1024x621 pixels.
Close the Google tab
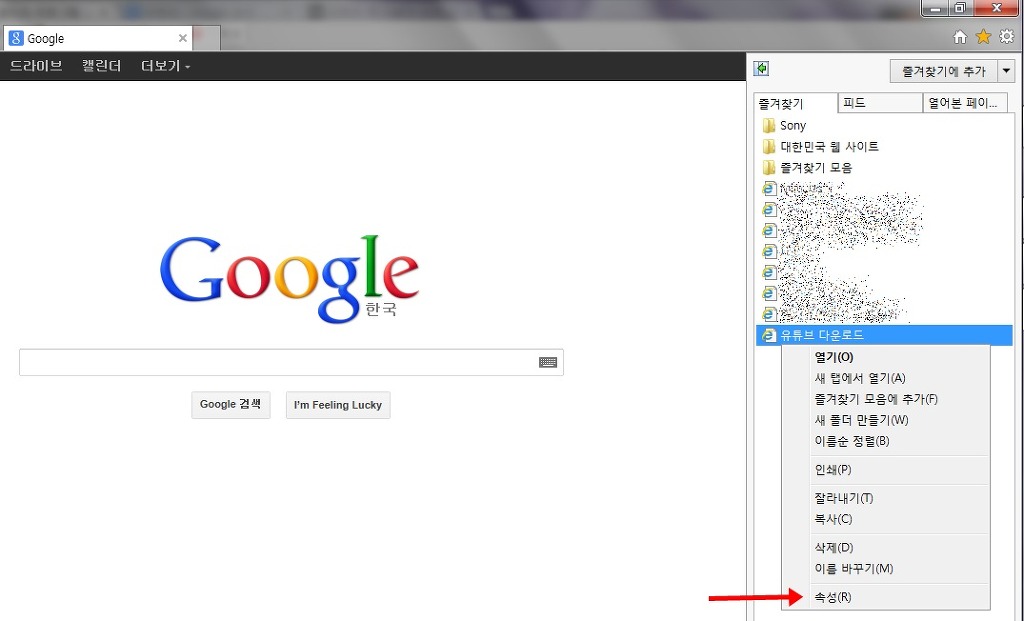(183, 38)
